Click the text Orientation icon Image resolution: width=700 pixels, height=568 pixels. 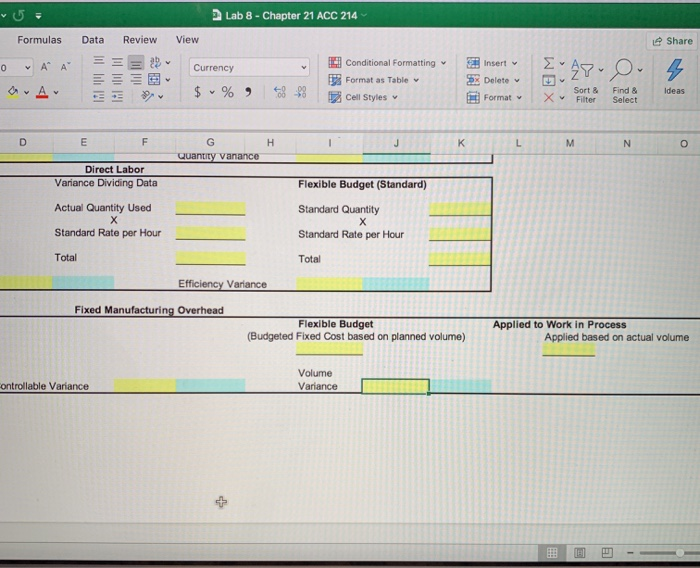point(147,96)
